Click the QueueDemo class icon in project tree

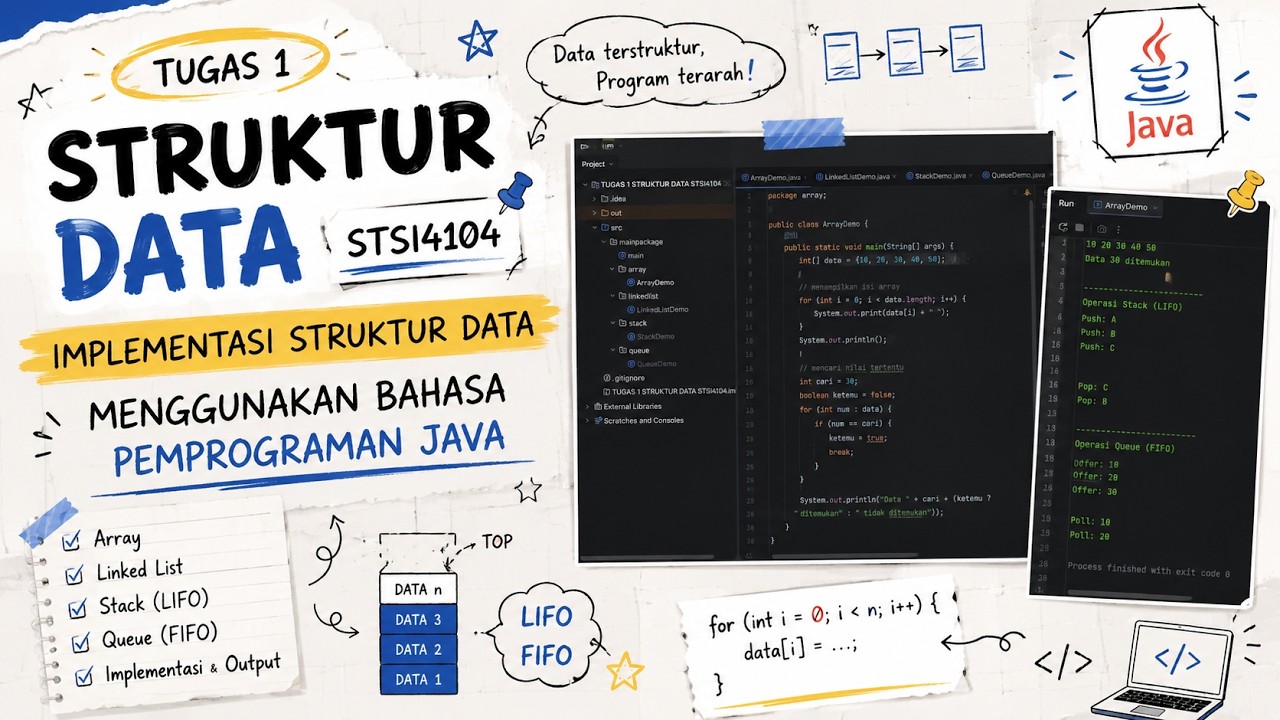[x=630, y=363]
